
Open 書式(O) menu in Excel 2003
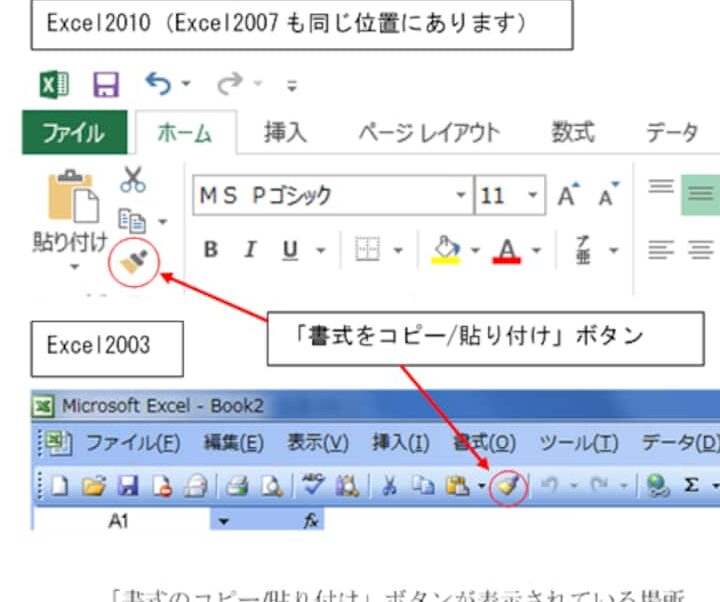click(484, 443)
